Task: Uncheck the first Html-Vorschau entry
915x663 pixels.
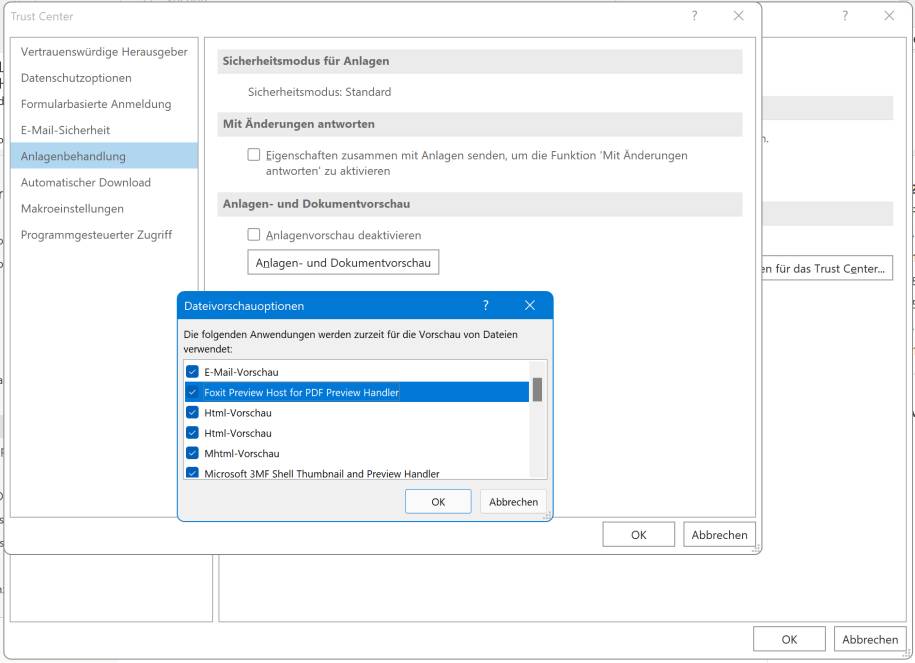Action: (x=191, y=412)
